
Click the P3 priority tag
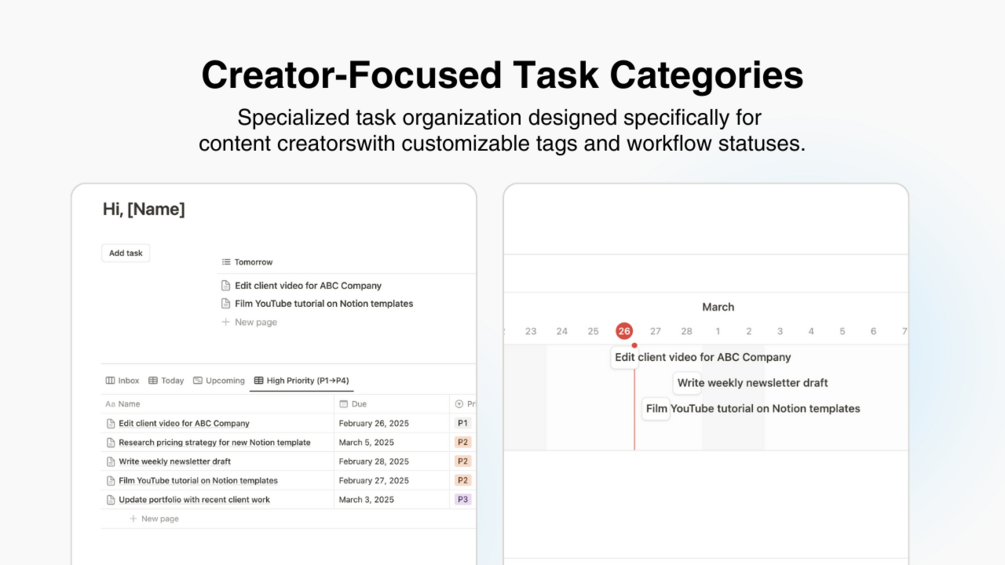[463, 500]
